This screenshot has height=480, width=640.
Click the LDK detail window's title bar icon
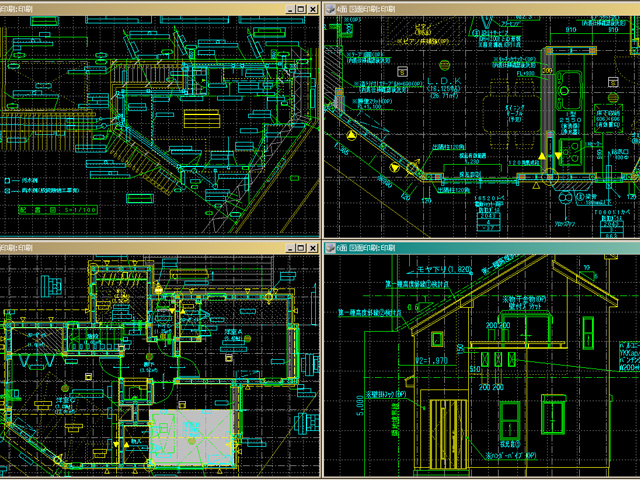coord(331,7)
